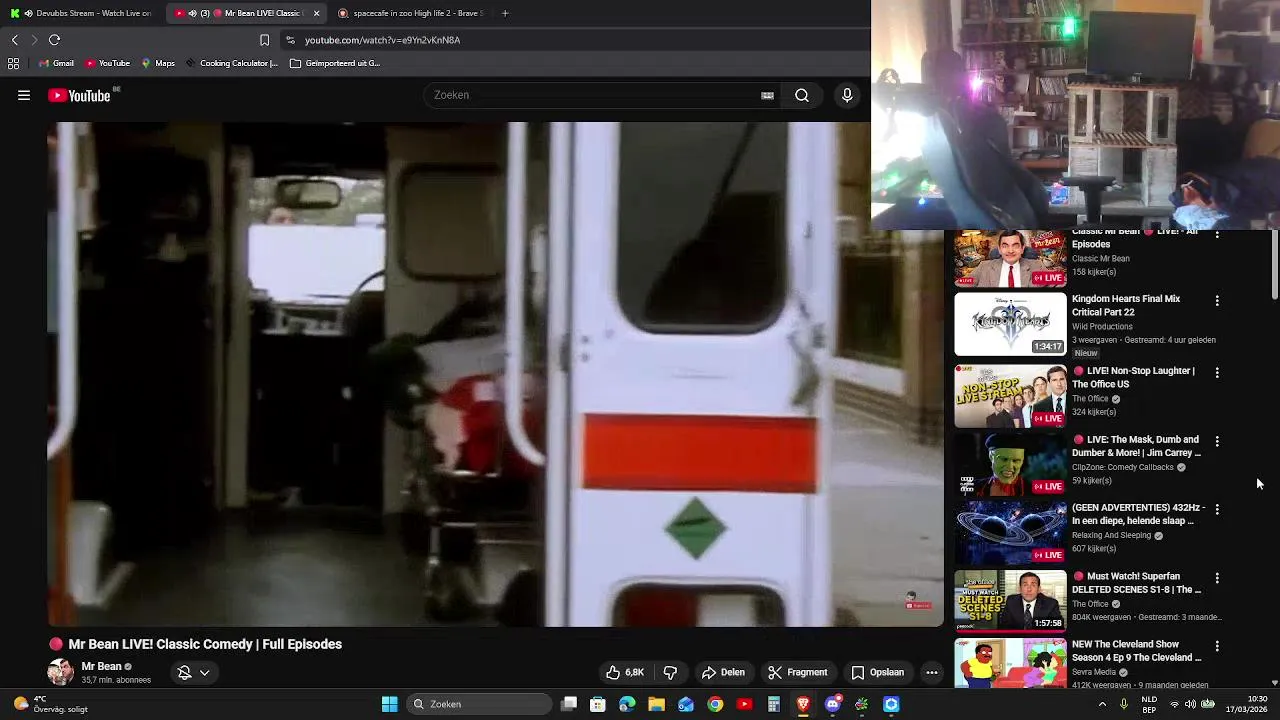Click the taskbar Zoeken search box
1280x720 pixels.
[481, 704]
